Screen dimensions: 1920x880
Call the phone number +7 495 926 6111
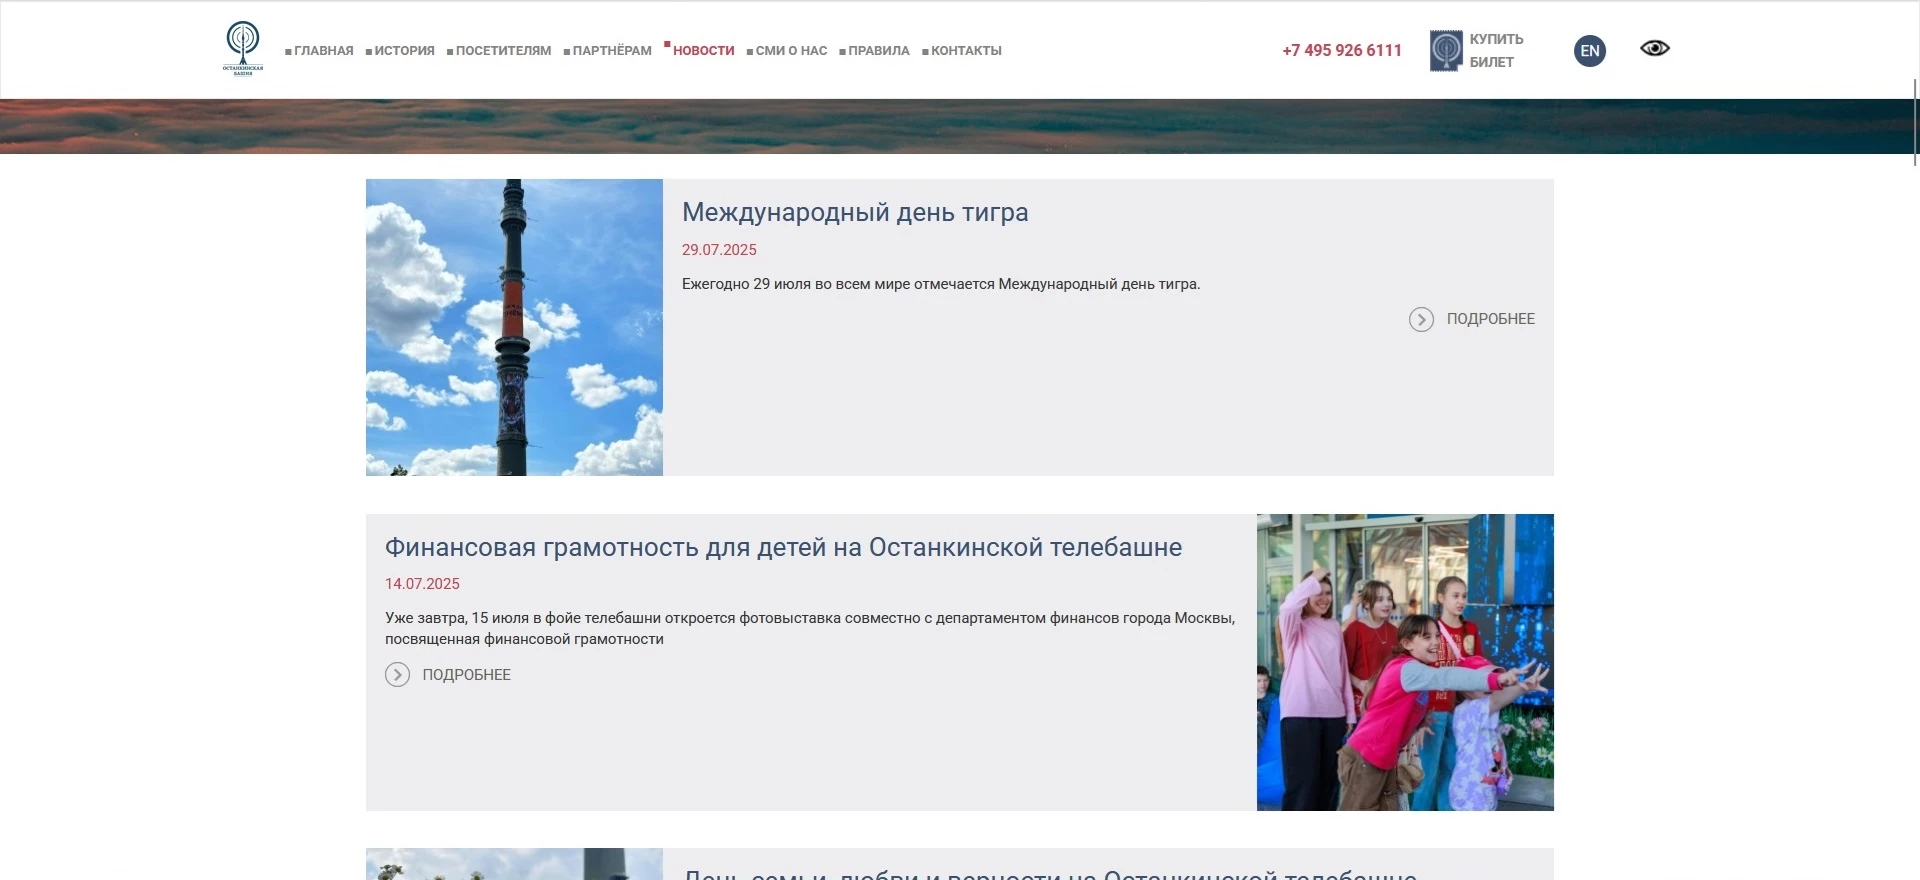tap(1342, 51)
